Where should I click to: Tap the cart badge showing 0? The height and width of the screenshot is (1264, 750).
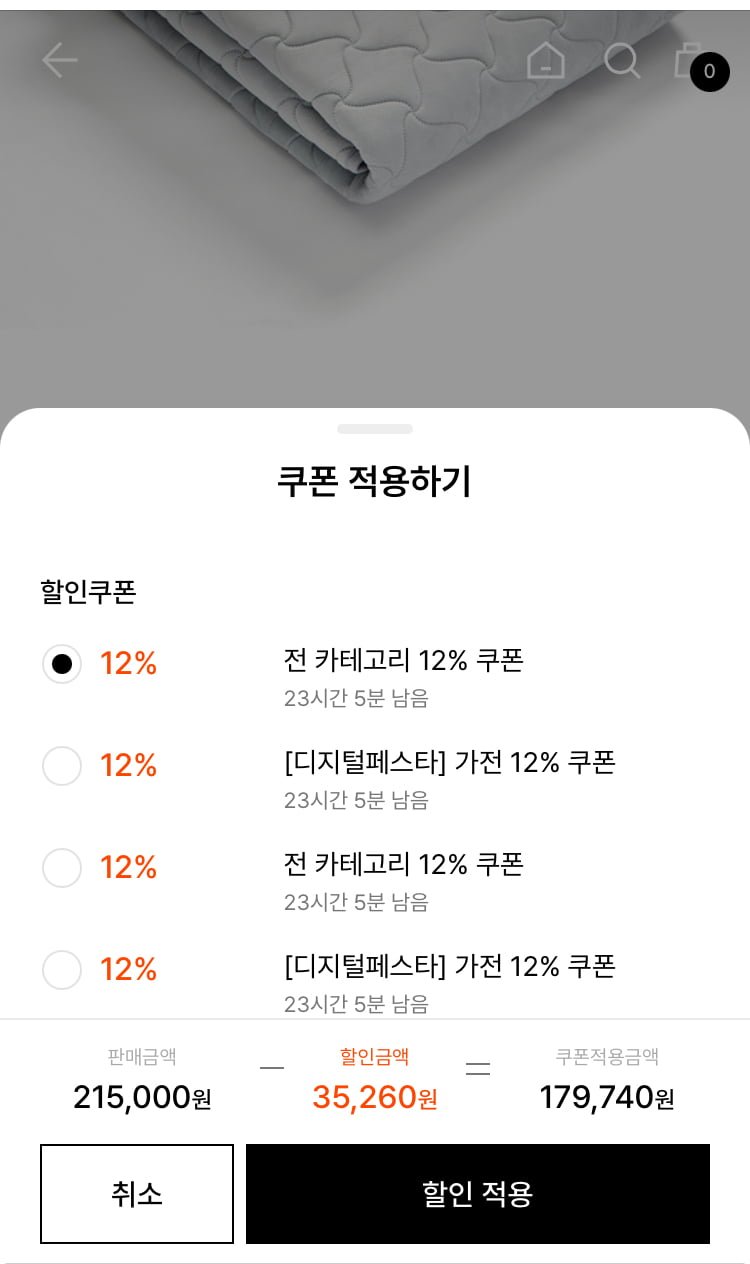coord(710,72)
